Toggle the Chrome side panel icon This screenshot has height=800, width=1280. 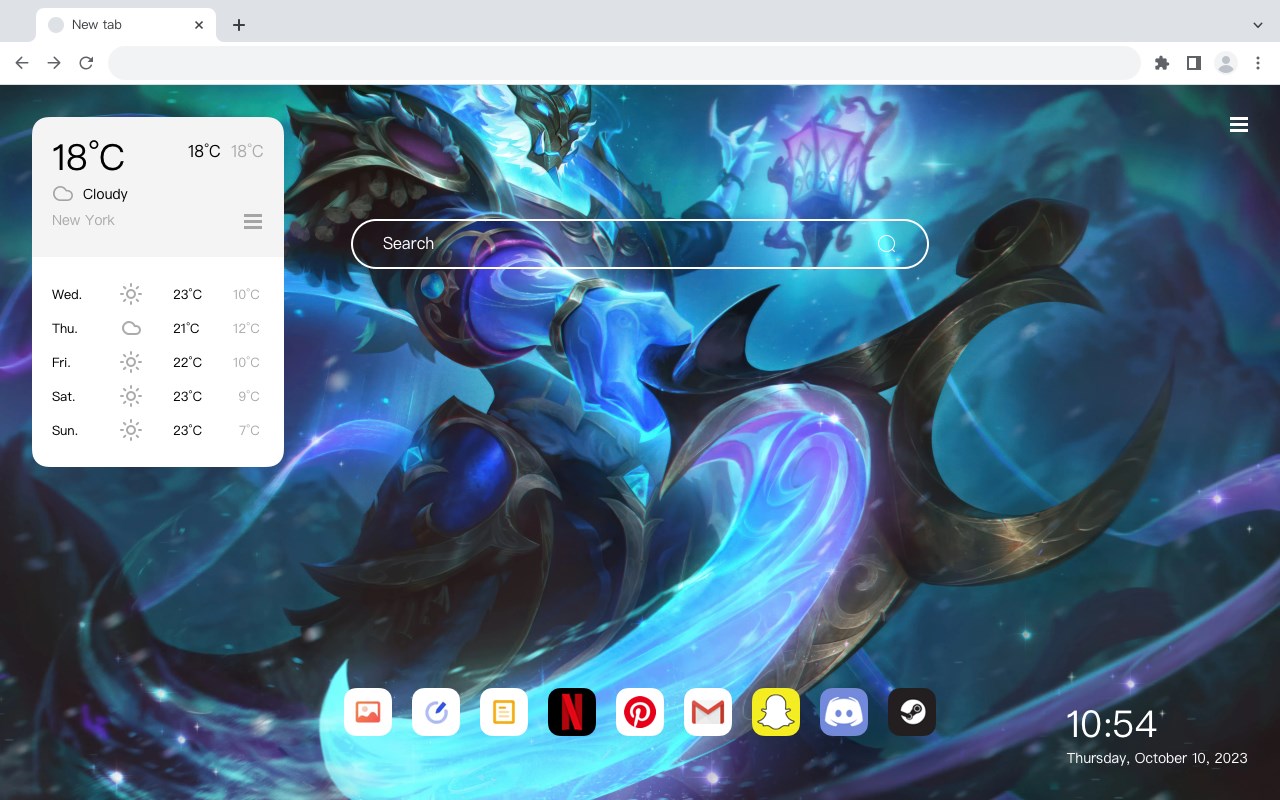[1194, 63]
